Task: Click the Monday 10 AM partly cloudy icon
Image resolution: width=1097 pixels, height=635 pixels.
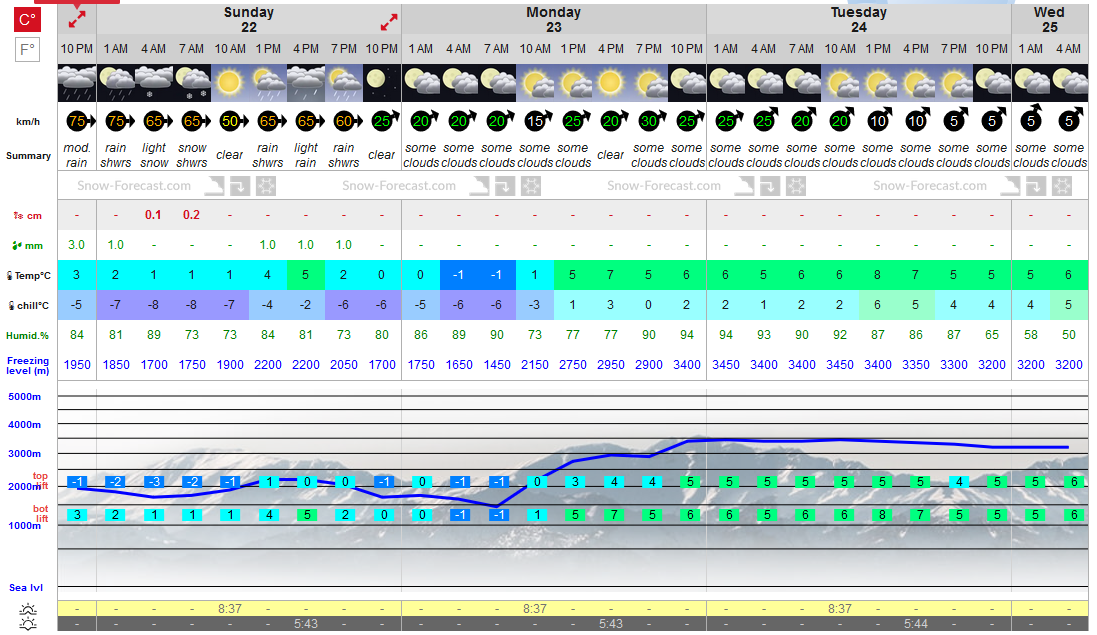Action: pyautogui.click(x=535, y=83)
